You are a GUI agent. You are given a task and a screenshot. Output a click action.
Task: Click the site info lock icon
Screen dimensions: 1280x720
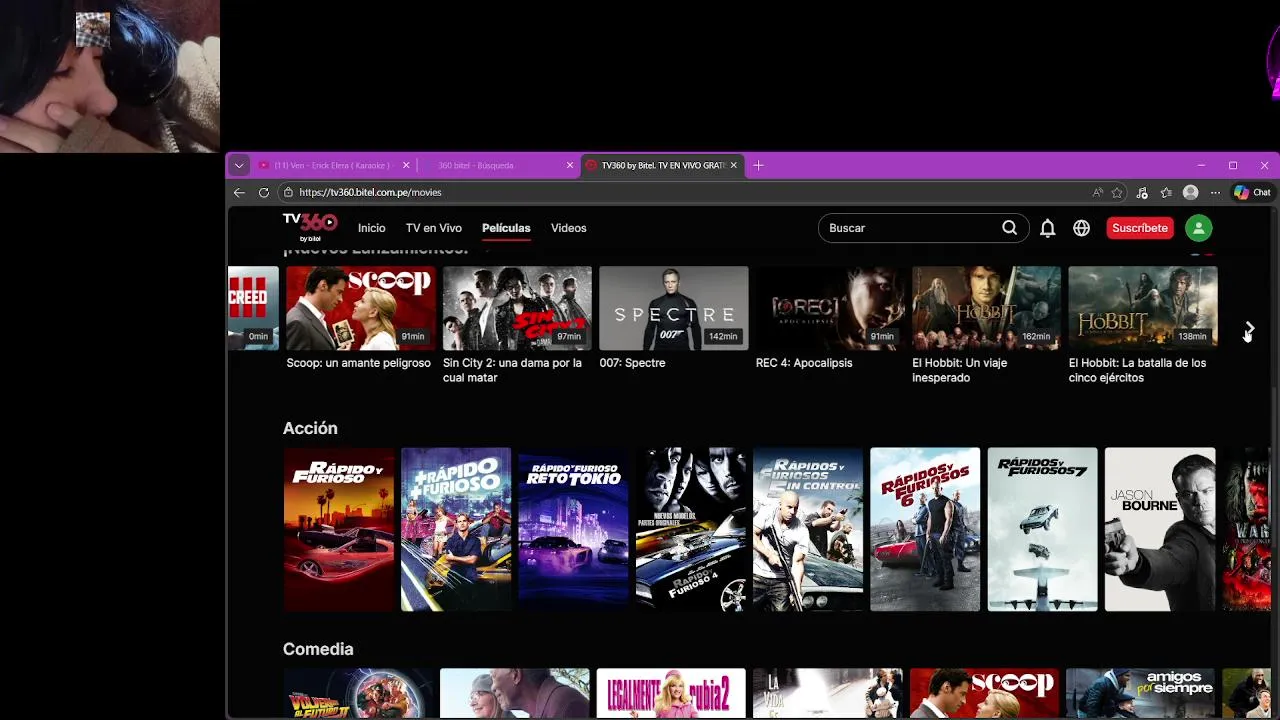tap(288, 192)
